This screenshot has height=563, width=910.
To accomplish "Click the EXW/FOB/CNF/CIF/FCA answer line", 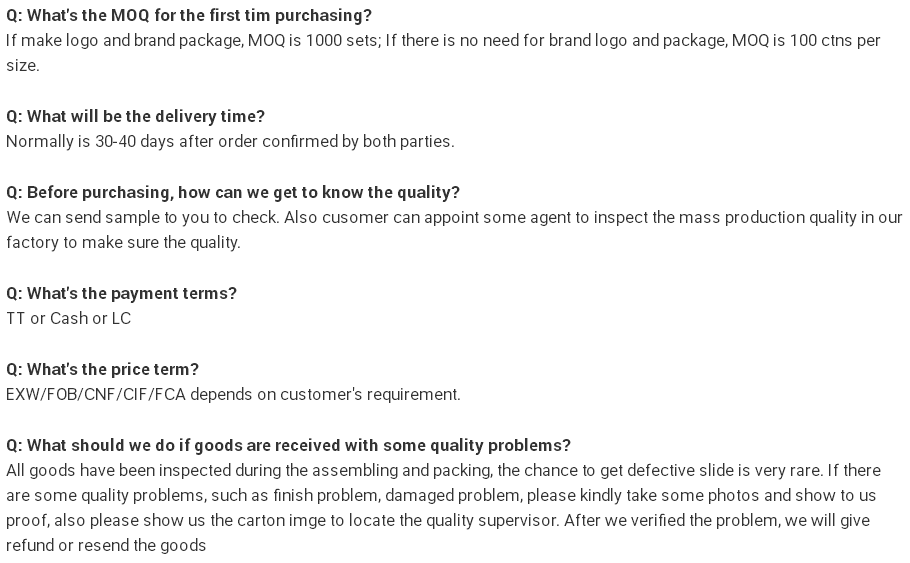I will 233,395.
